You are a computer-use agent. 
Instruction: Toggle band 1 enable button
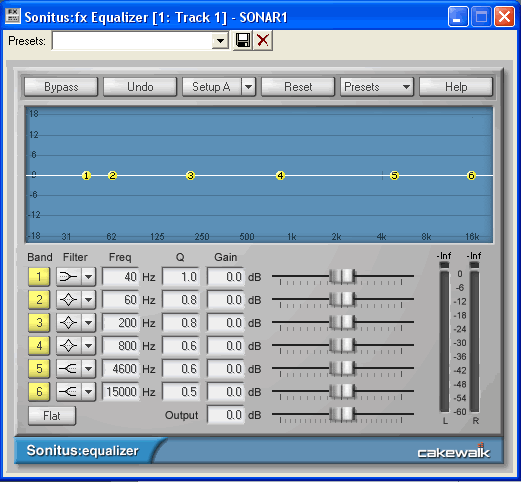tap(39, 277)
